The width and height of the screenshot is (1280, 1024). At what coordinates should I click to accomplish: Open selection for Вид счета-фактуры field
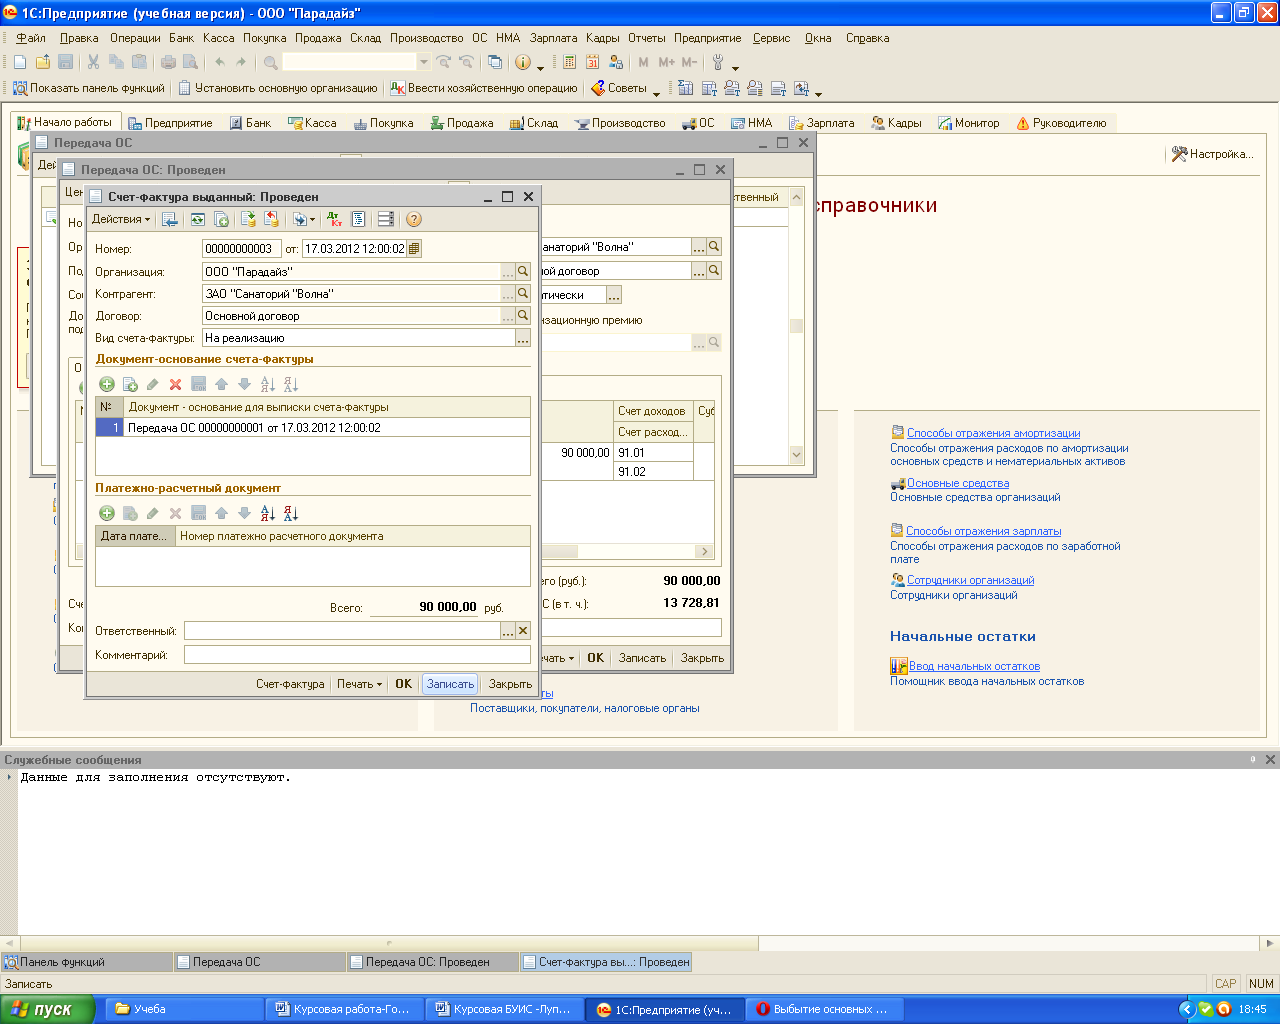pyautogui.click(x=522, y=339)
